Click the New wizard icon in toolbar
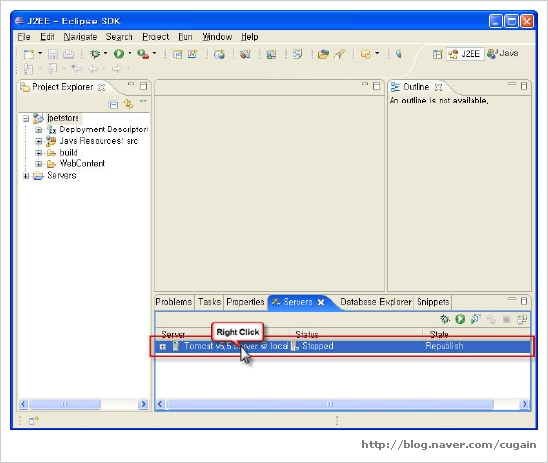 [29, 54]
